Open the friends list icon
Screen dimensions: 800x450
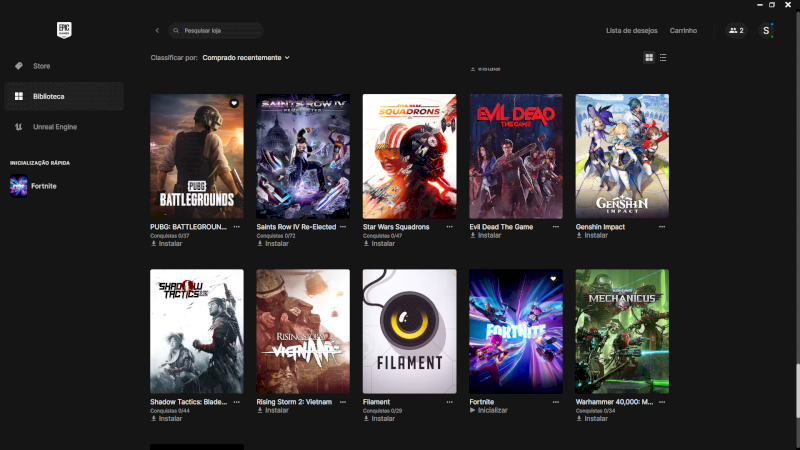(736, 31)
